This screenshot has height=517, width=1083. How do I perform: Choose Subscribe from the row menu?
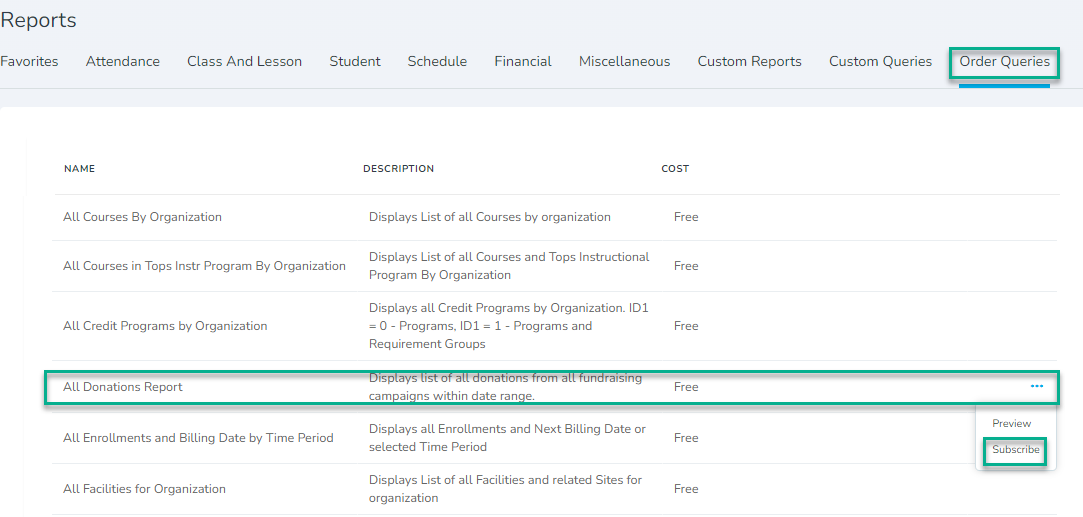coord(1015,450)
